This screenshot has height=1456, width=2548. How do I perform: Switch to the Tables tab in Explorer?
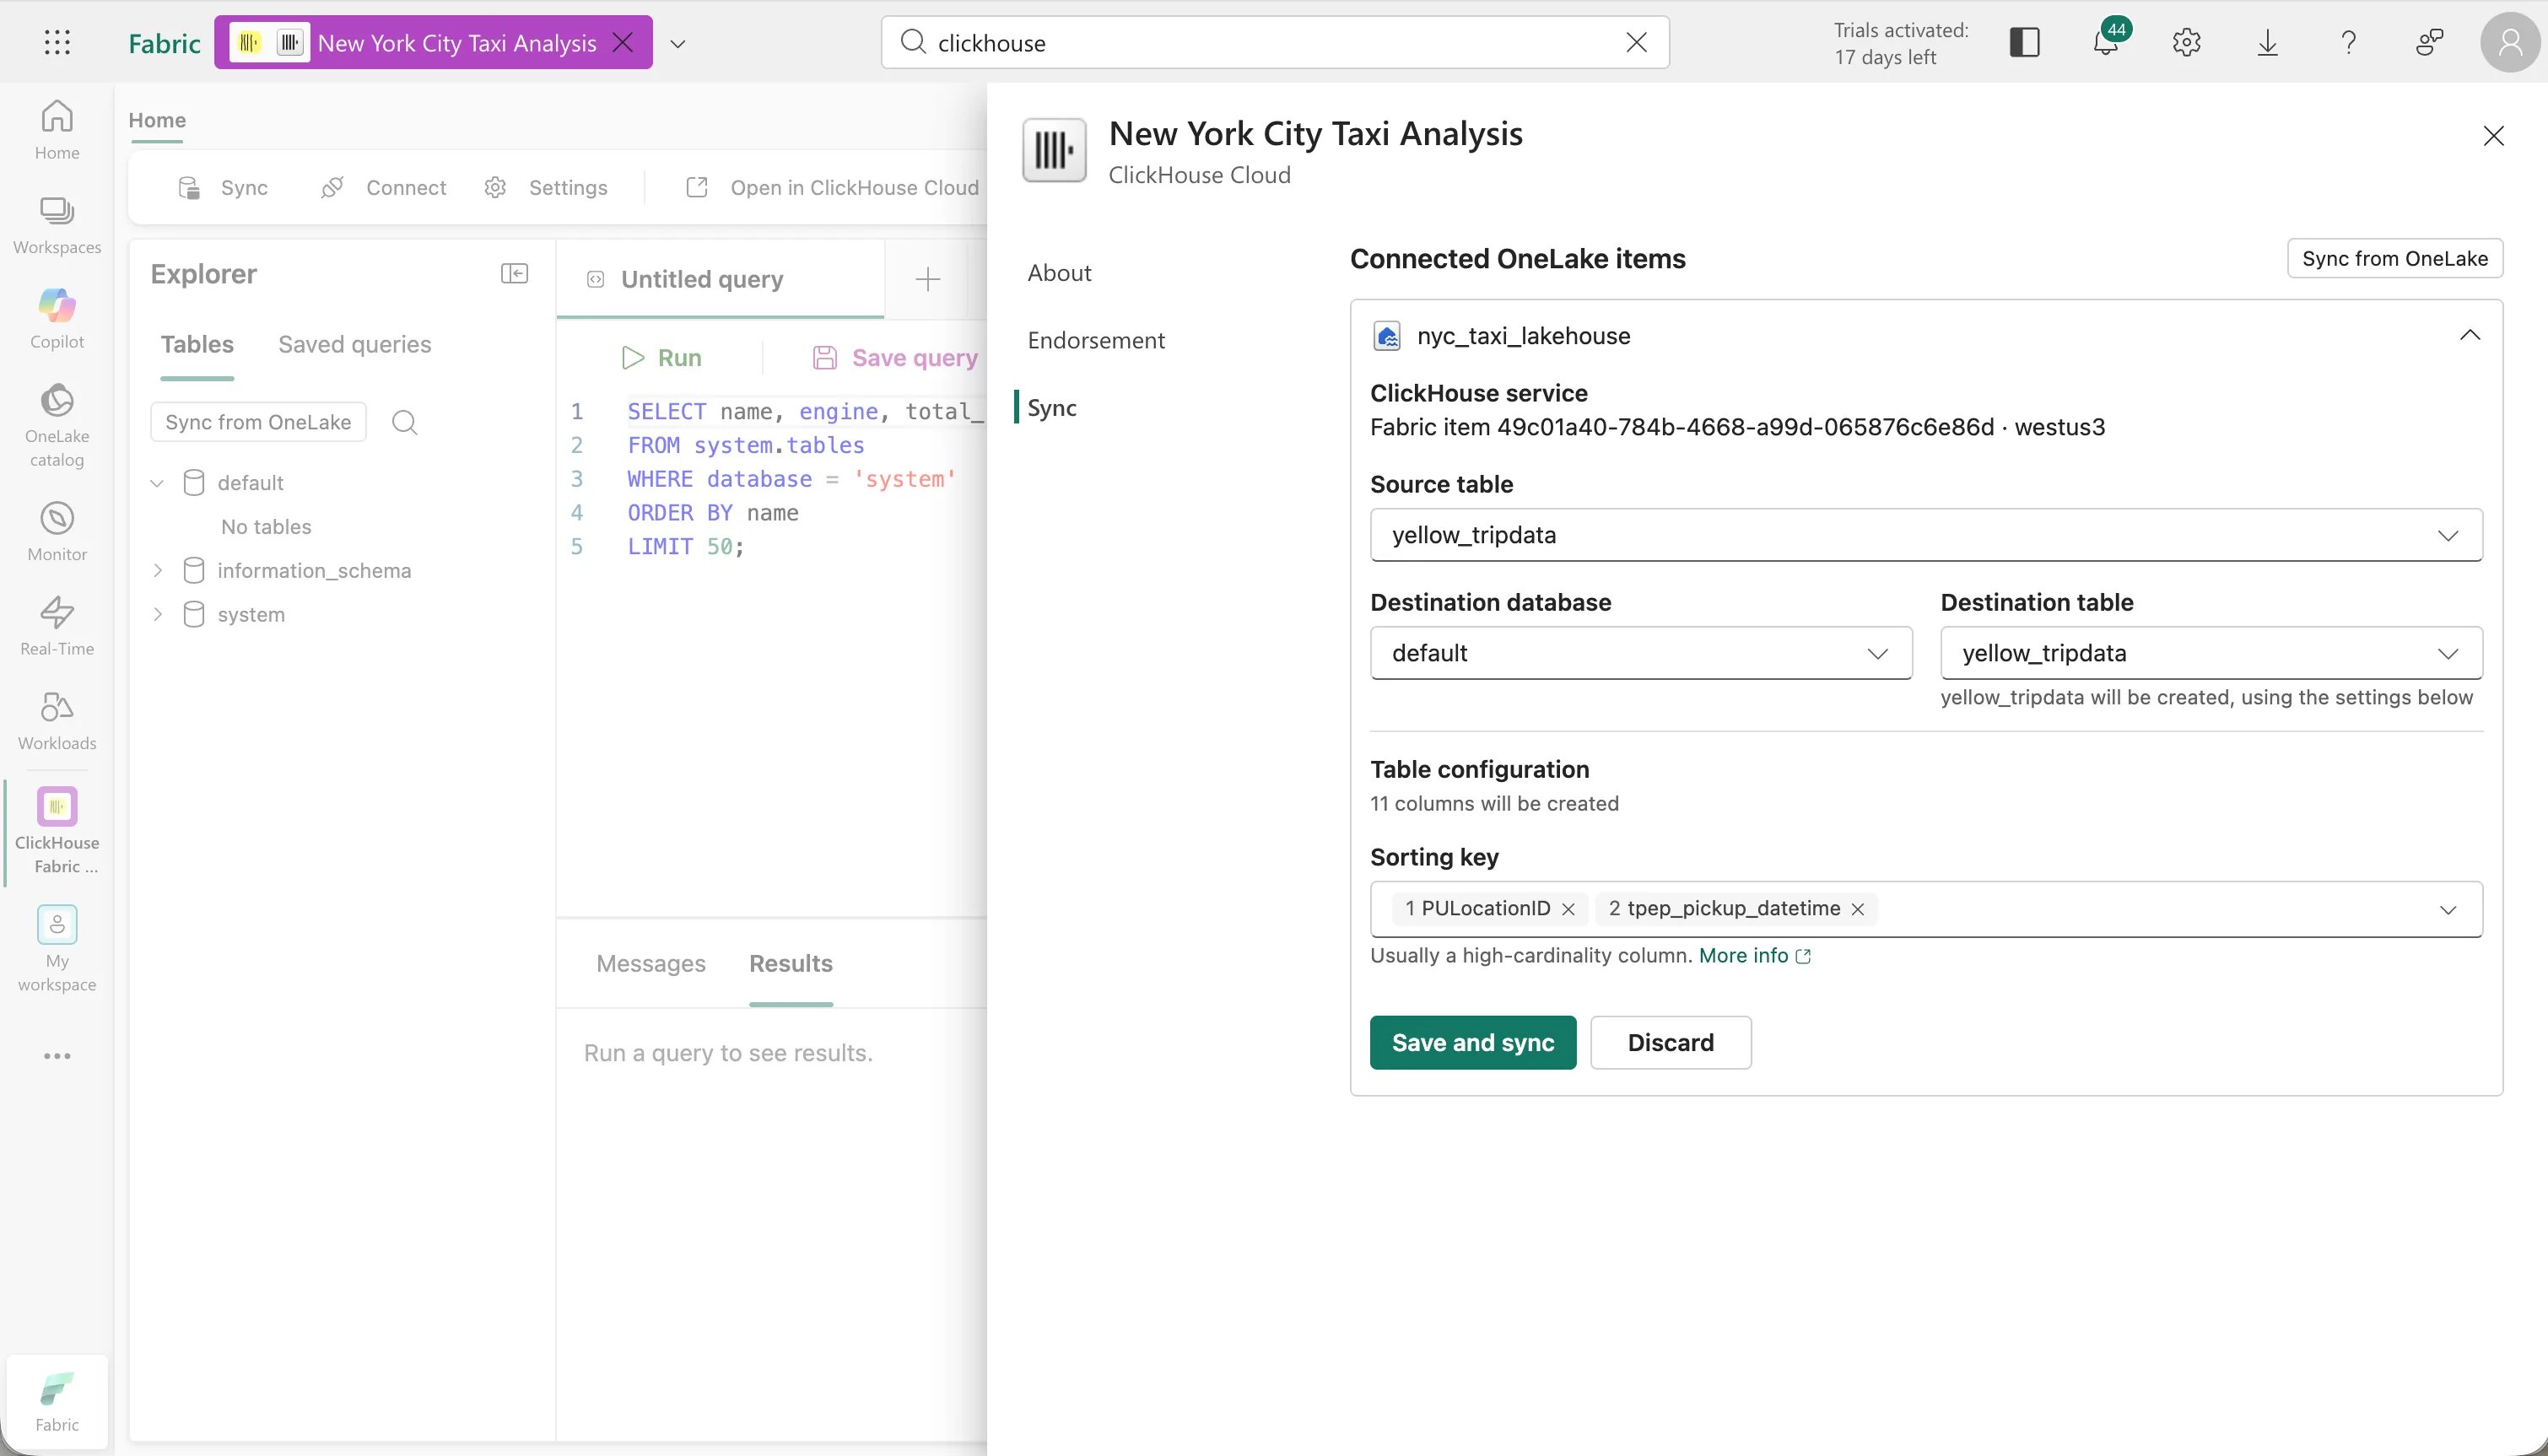(x=197, y=344)
